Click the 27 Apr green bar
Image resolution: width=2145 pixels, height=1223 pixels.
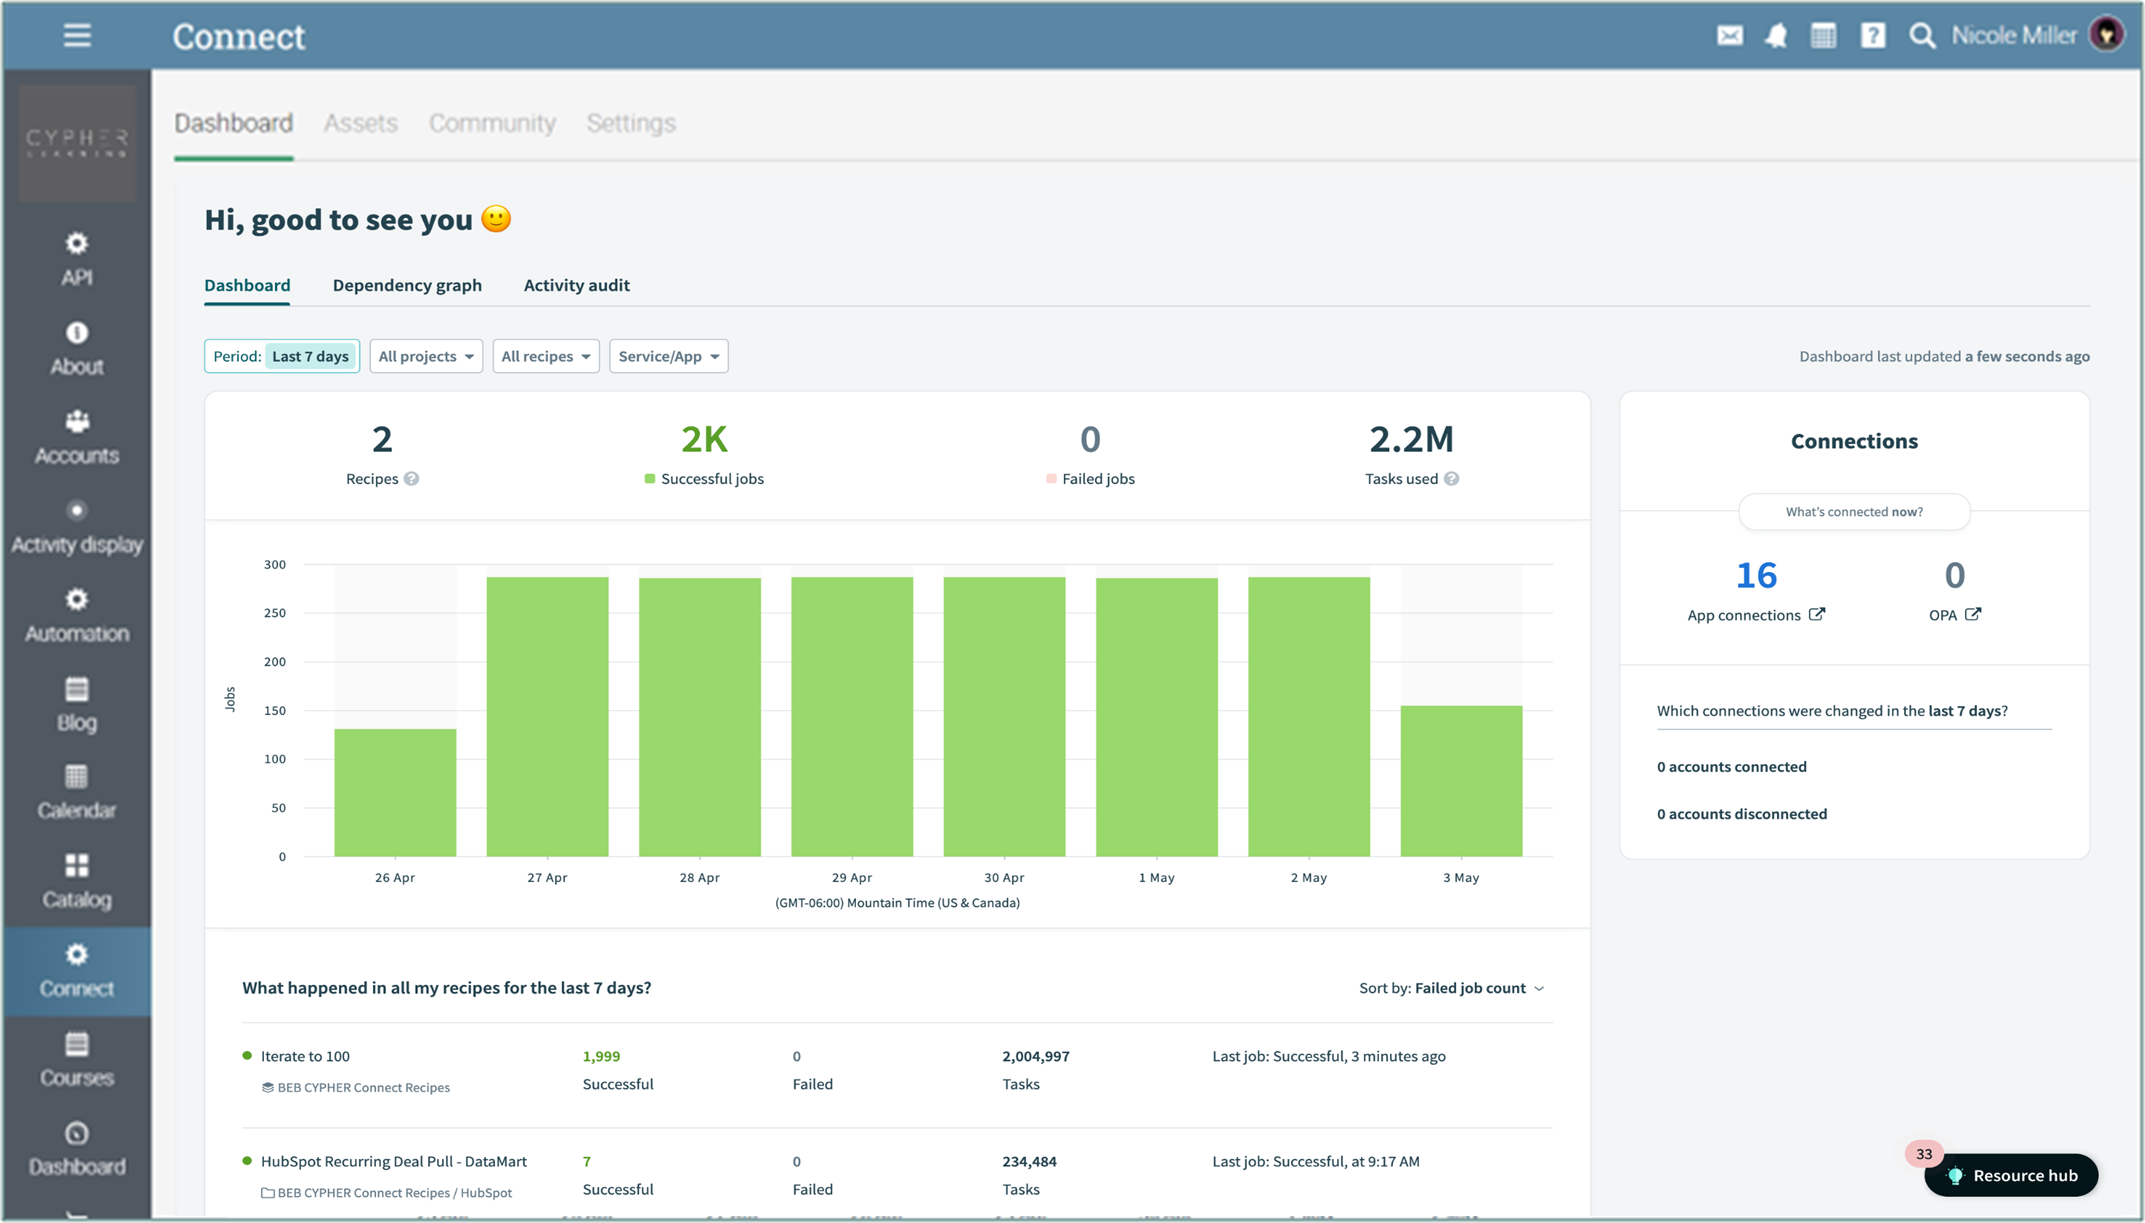click(x=547, y=716)
